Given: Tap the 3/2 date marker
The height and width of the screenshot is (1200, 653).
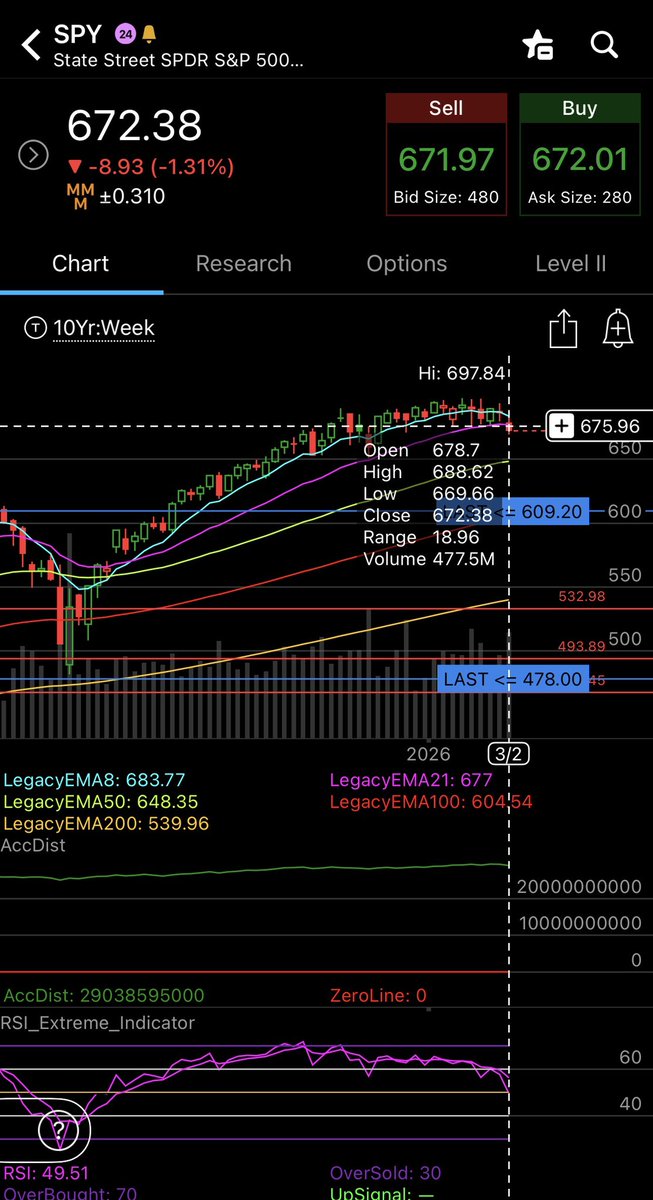Looking at the screenshot, I should 509,754.
